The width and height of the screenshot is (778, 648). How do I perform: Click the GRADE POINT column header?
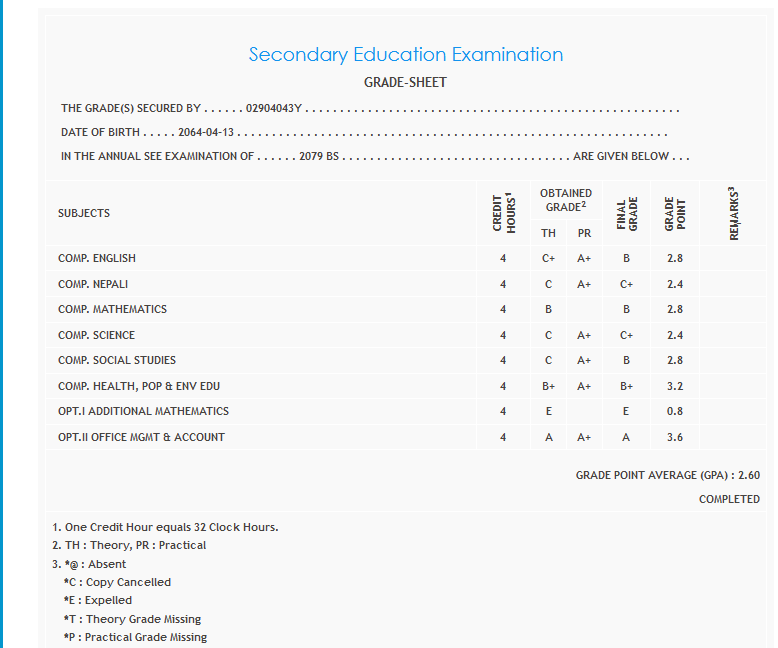pyautogui.click(x=675, y=214)
